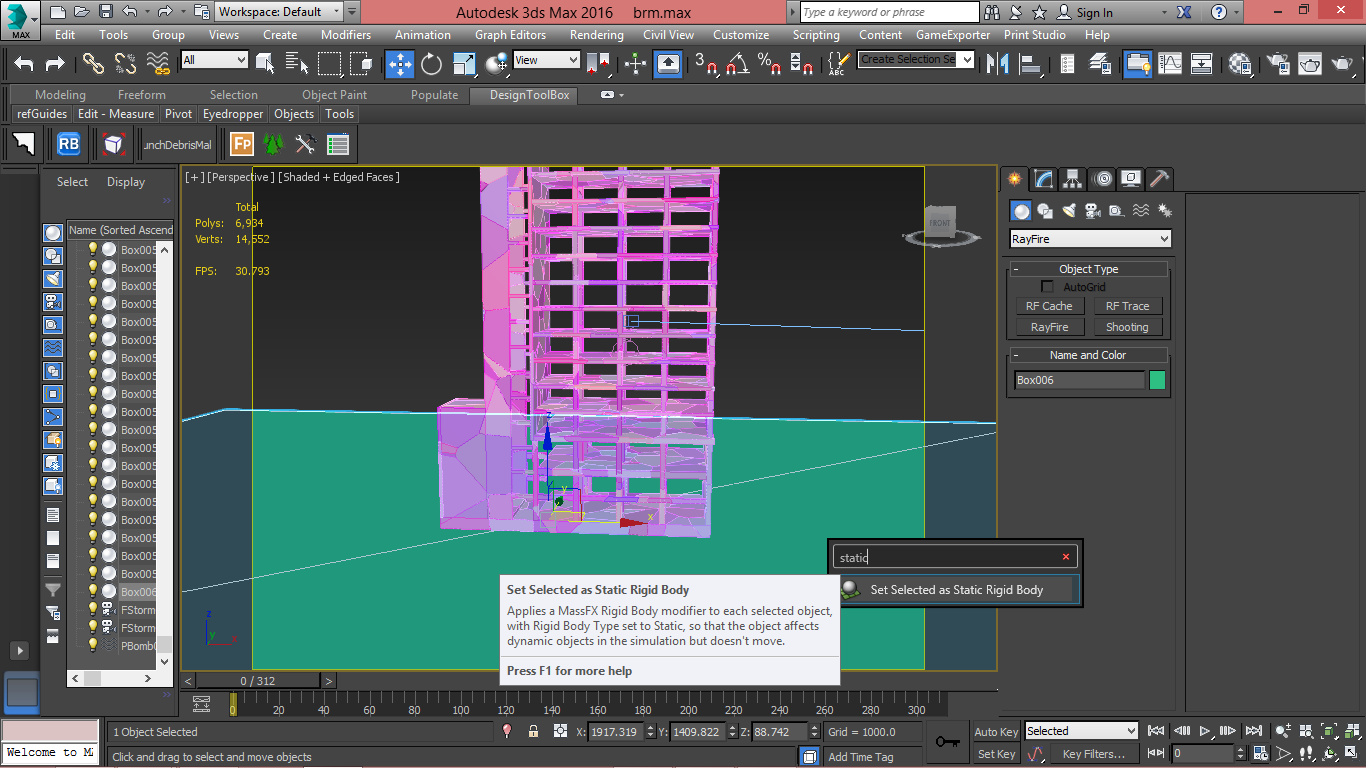The image size is (1366, 768).
Task: Open the Create Selection Set dropdown
Action: (x=916, y=60)
